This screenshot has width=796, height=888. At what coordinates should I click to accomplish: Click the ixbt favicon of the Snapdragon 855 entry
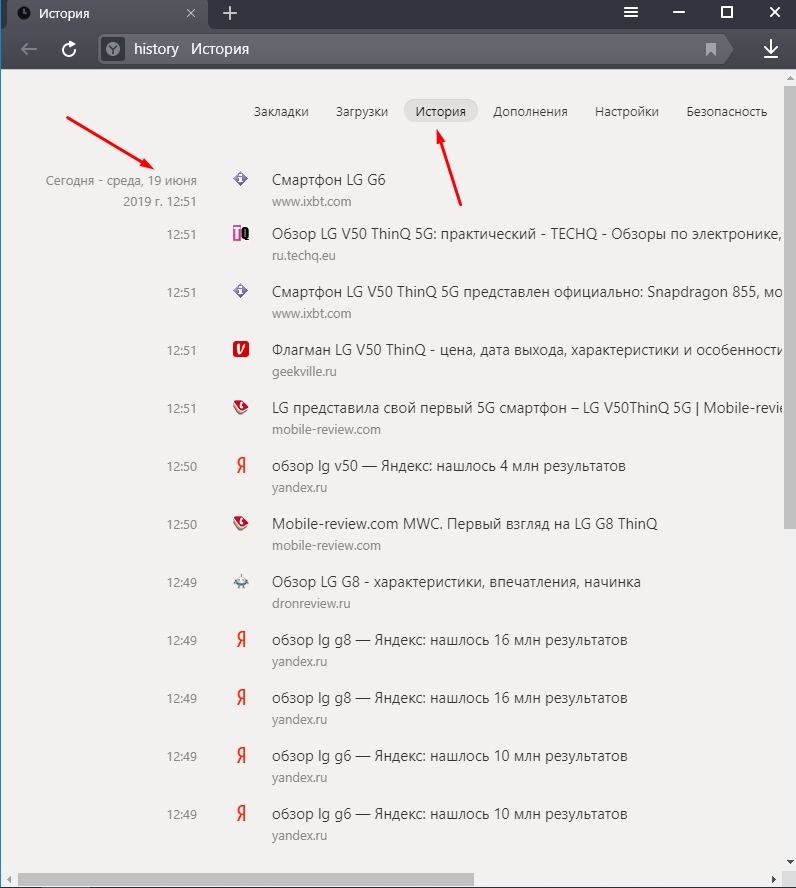click(241, 291)
